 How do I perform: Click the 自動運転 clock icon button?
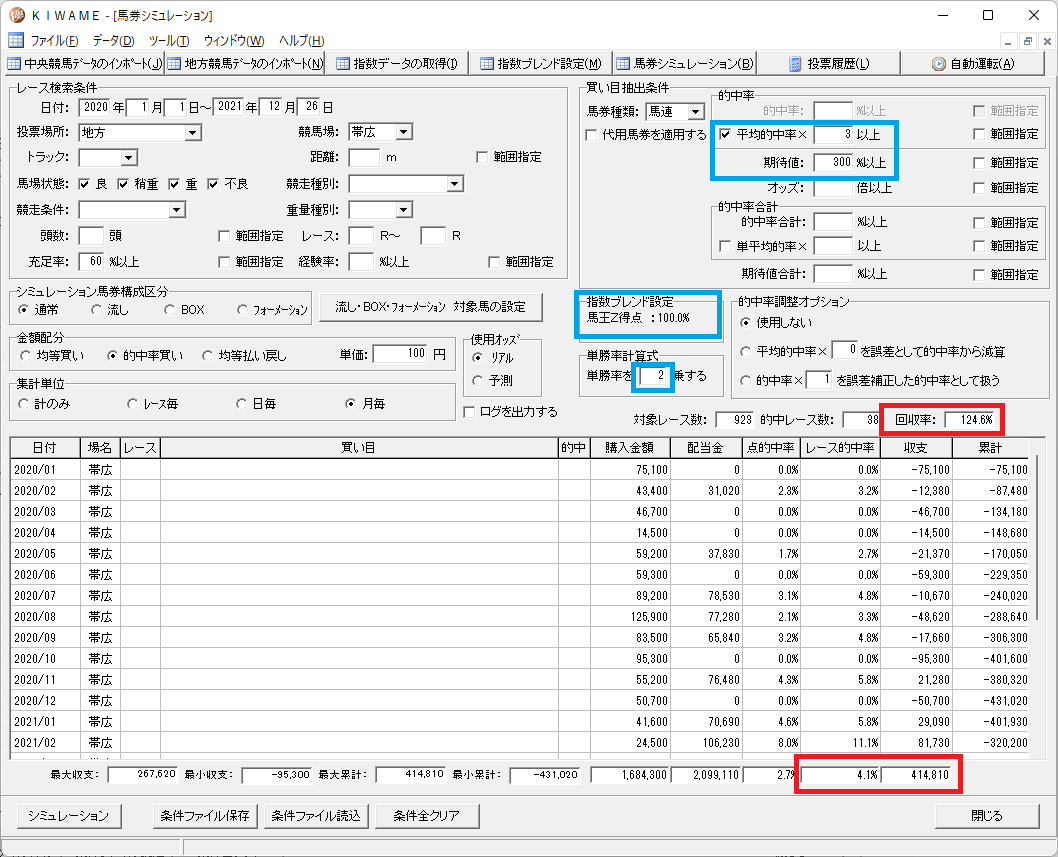tap(973, 63)
